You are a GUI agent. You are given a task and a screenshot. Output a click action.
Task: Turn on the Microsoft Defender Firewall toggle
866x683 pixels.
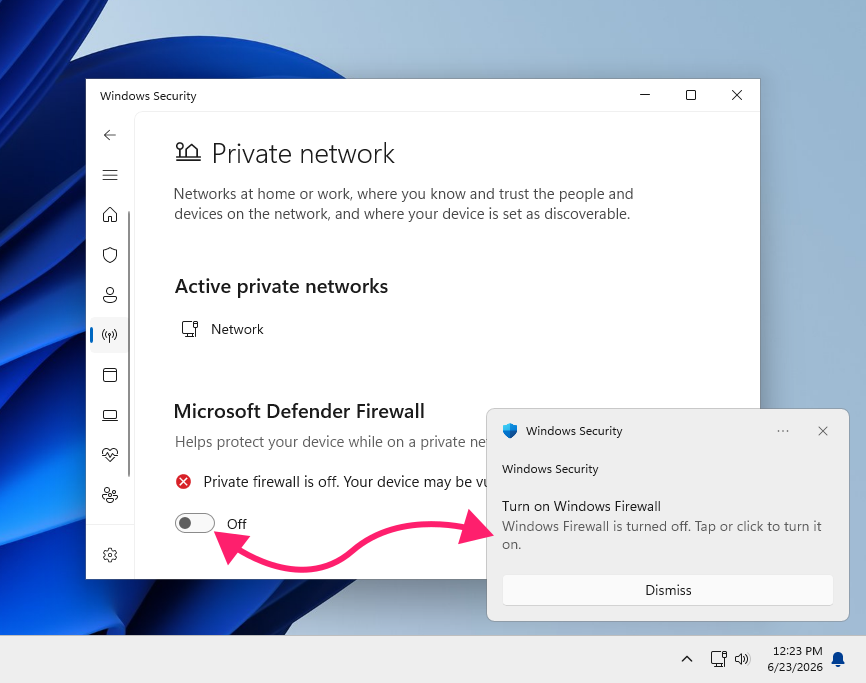pos(194,523)
